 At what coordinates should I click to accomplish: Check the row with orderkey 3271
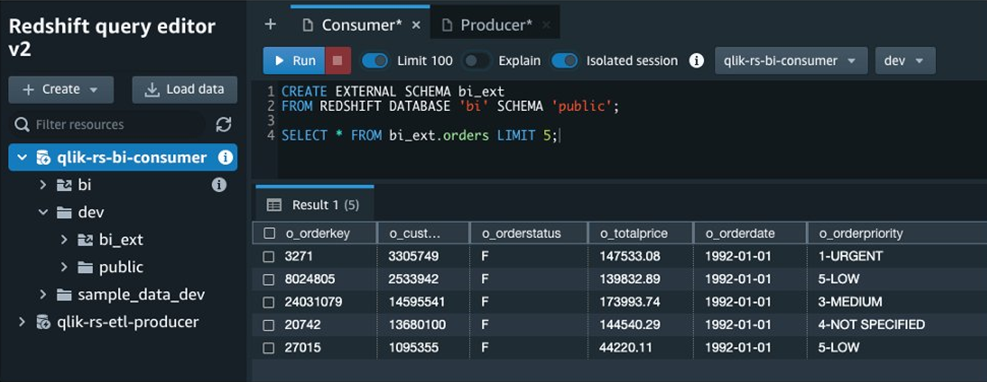(x=269, y=256)
